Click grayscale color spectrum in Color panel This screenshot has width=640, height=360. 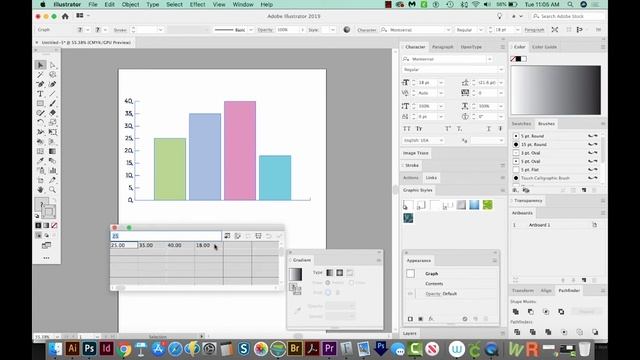click(556, 90)
